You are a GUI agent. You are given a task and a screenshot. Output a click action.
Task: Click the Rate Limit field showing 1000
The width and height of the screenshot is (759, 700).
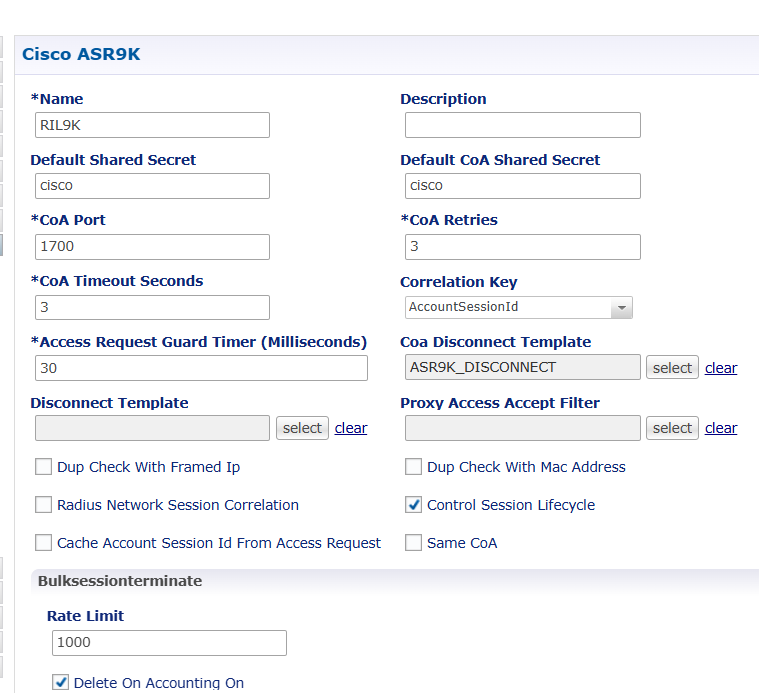click(x=169, y=643)
